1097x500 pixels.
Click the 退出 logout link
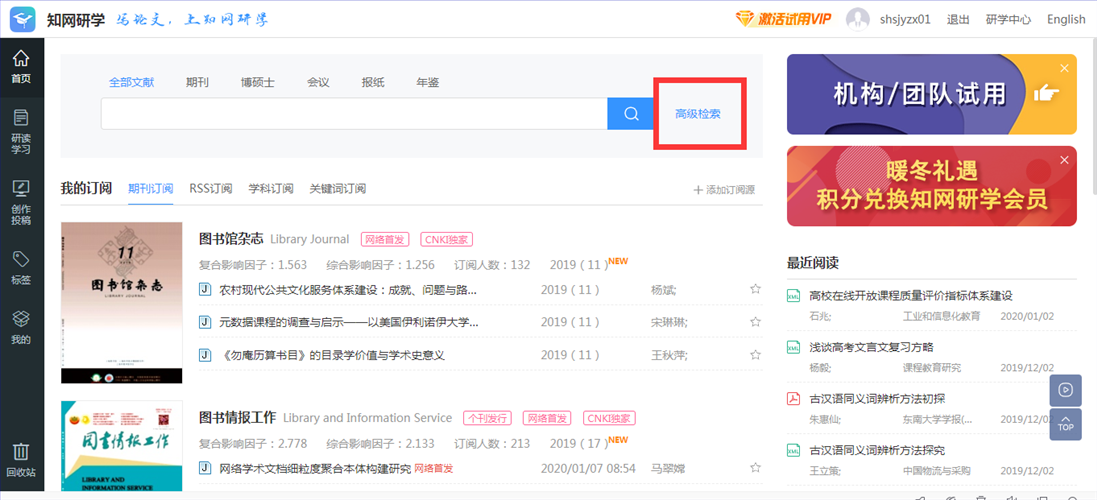coord(958,20)
